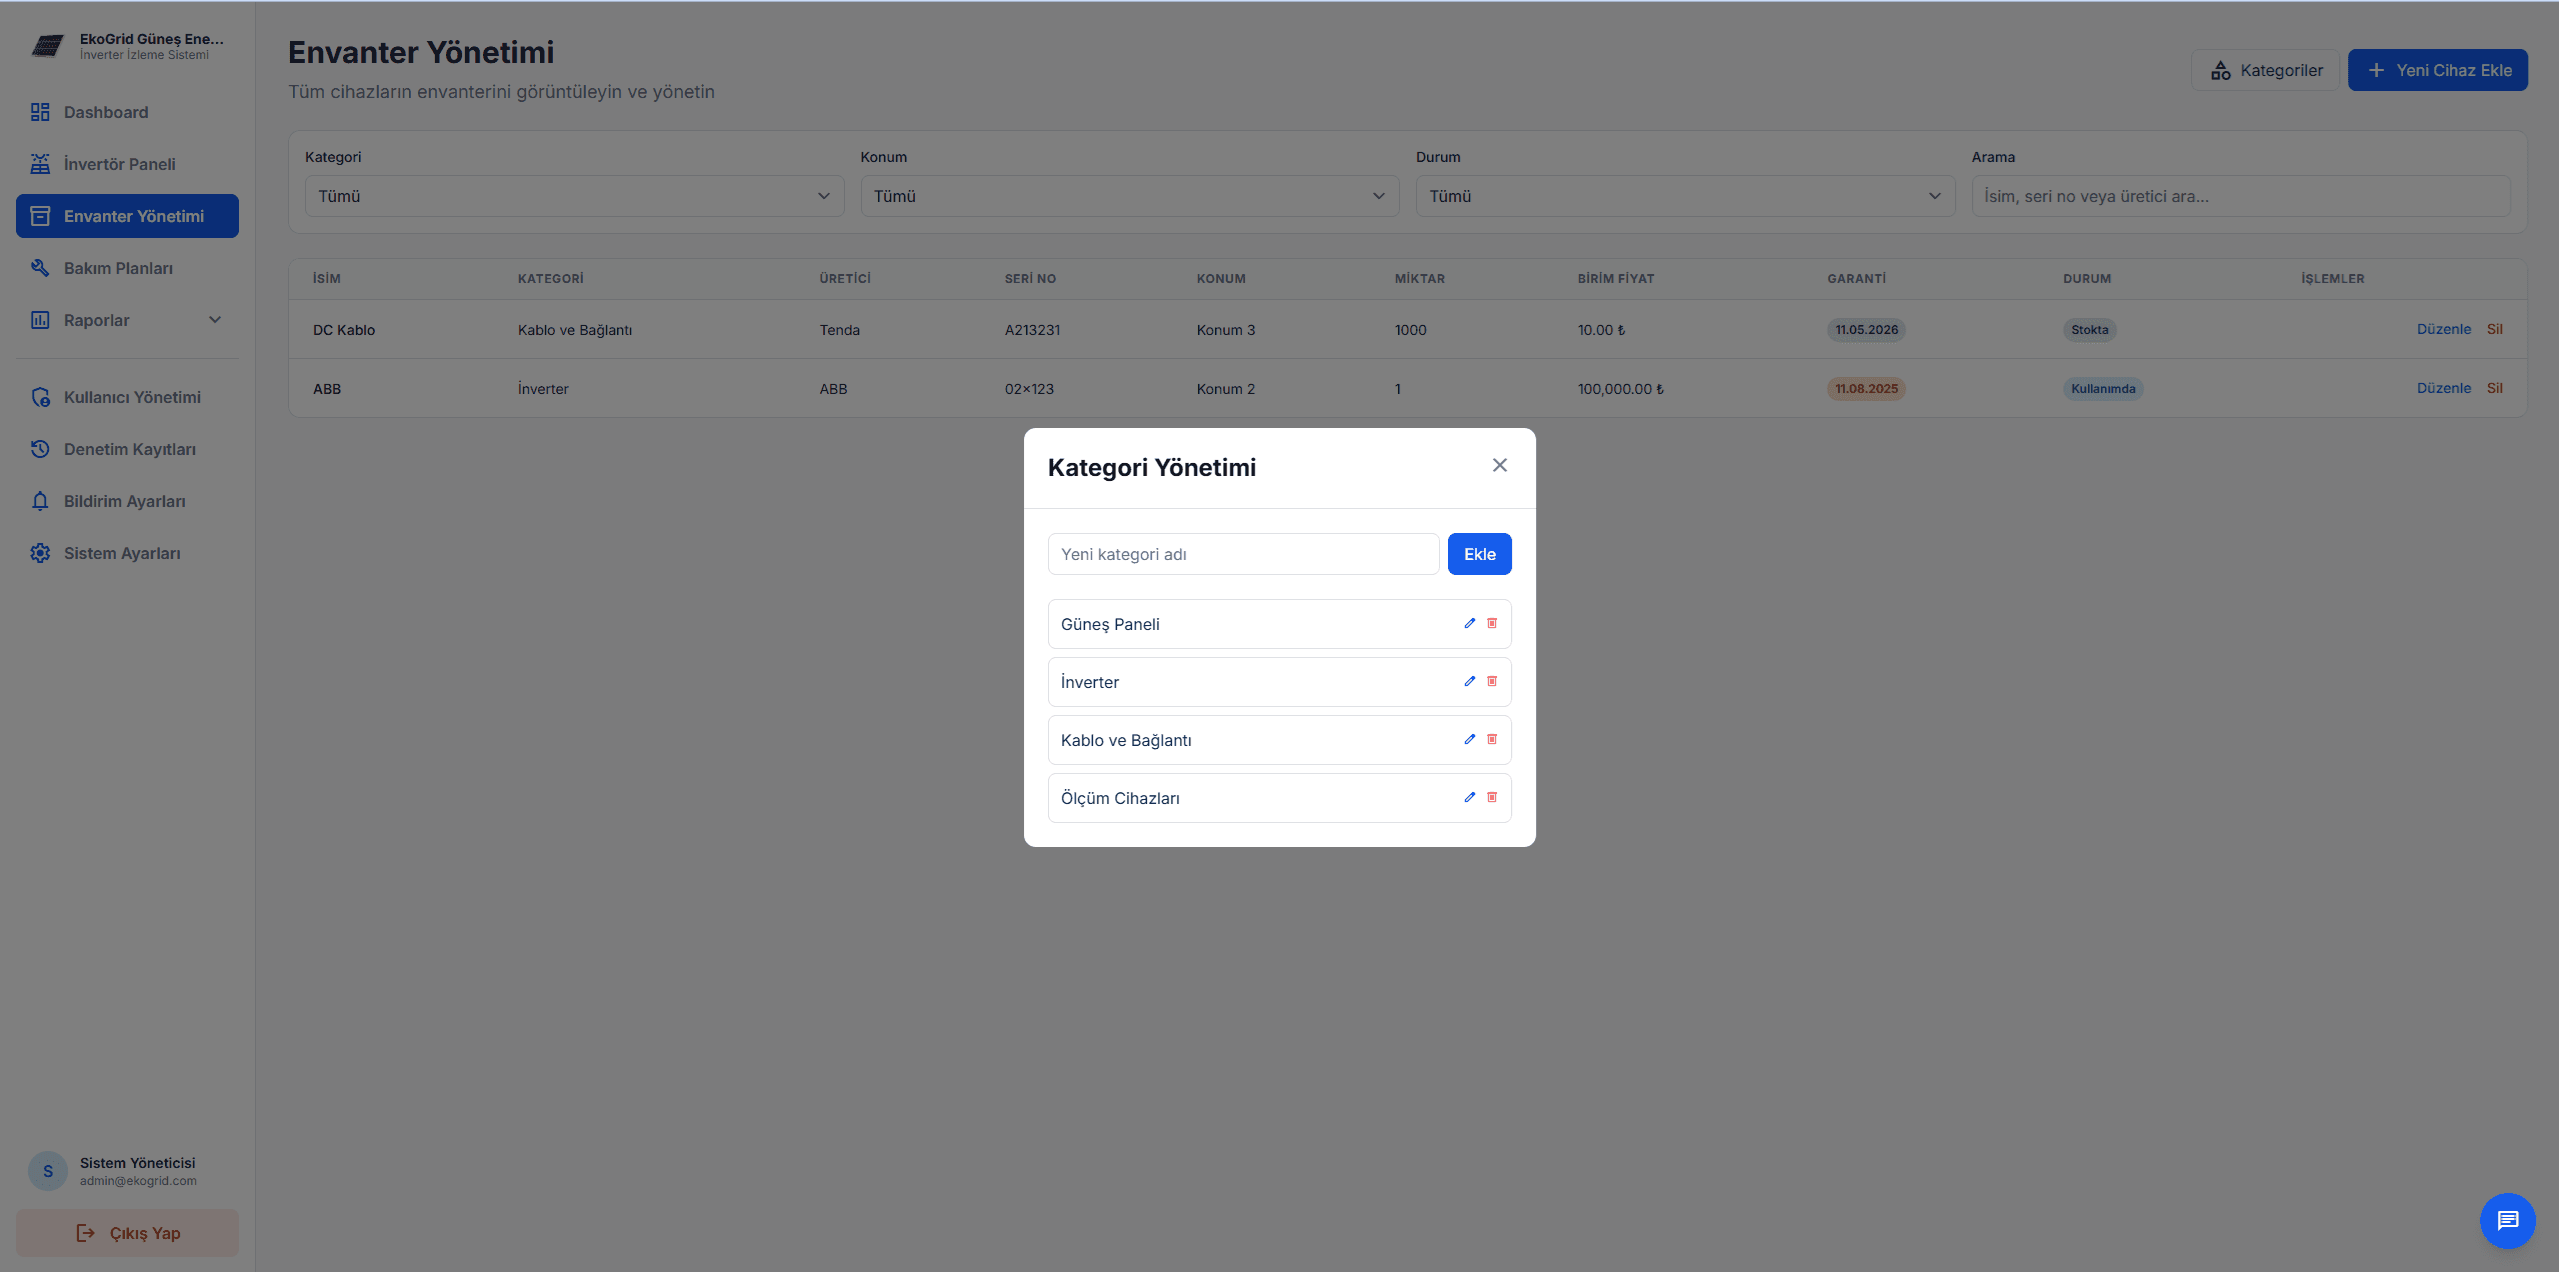Click pencil edit icon for Kablo ve Bağlantı

1469,739
